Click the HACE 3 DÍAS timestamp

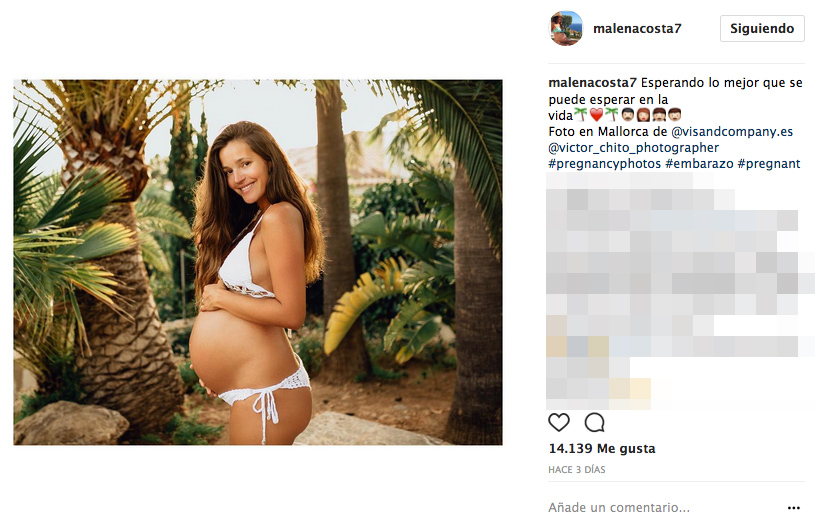point(576,469)
